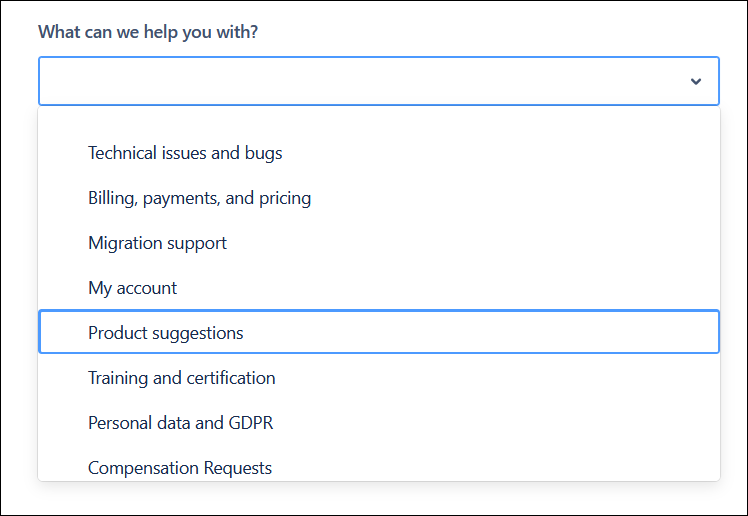Choose the GDPR privacy topic

tap(180, 423)
